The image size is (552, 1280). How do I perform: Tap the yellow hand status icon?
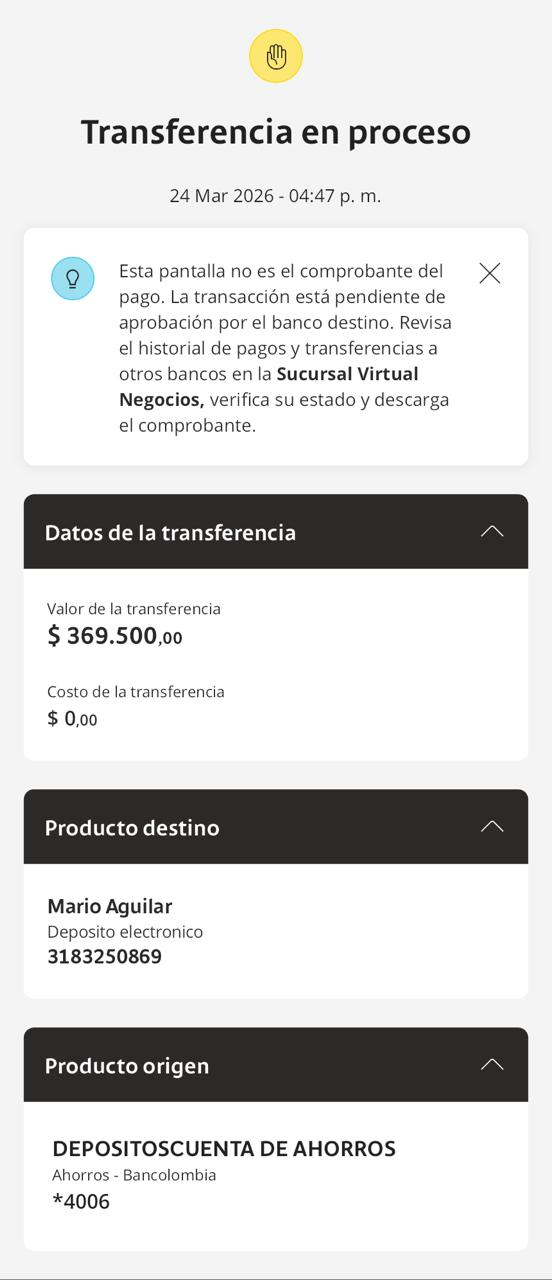(276, 56)
